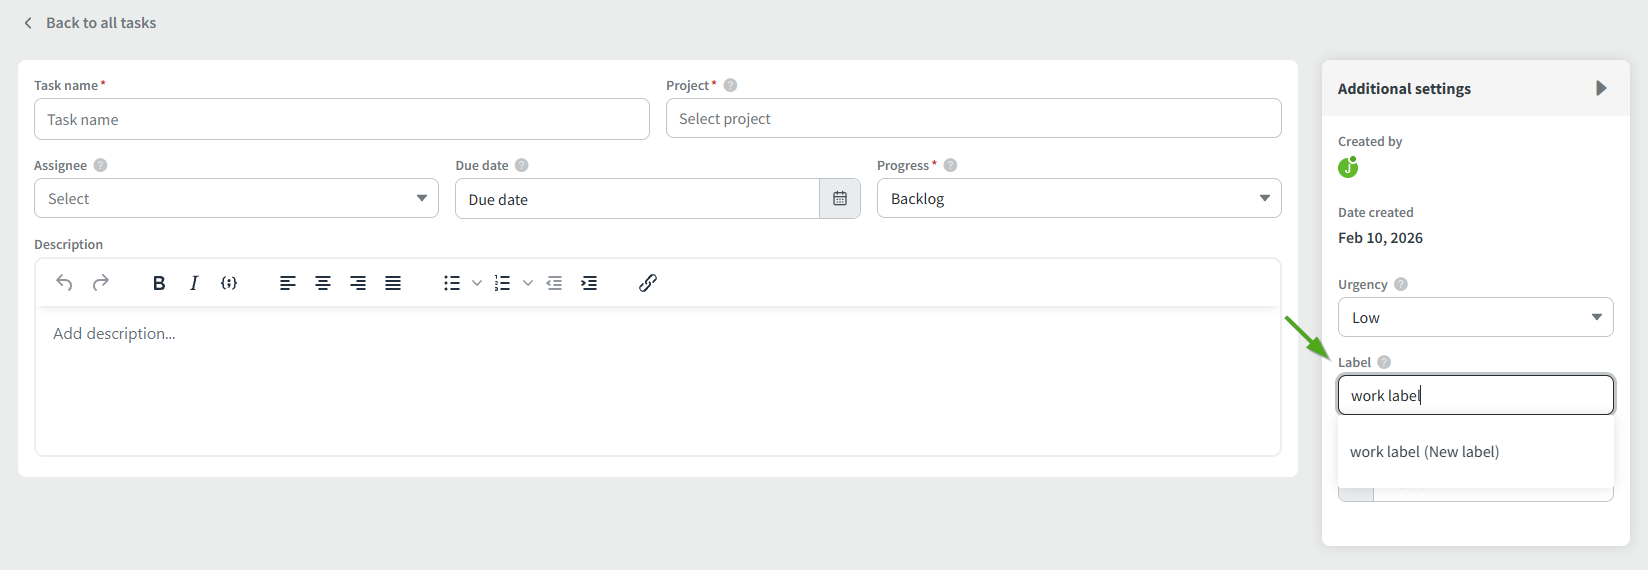
Task: Select 'work label (New label)' suggestion
Action: point(1425,452)
